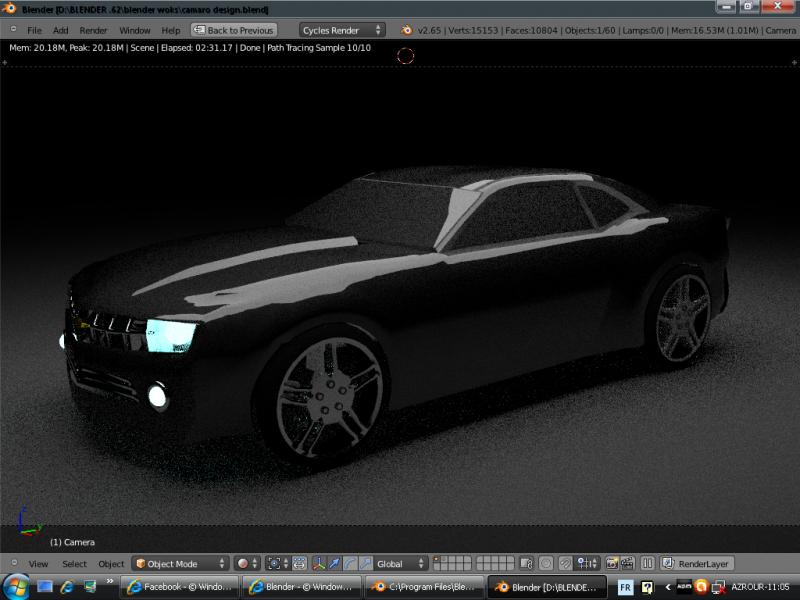Open the File menu
This screenshot has width=800, height=600.
(34, 30)
